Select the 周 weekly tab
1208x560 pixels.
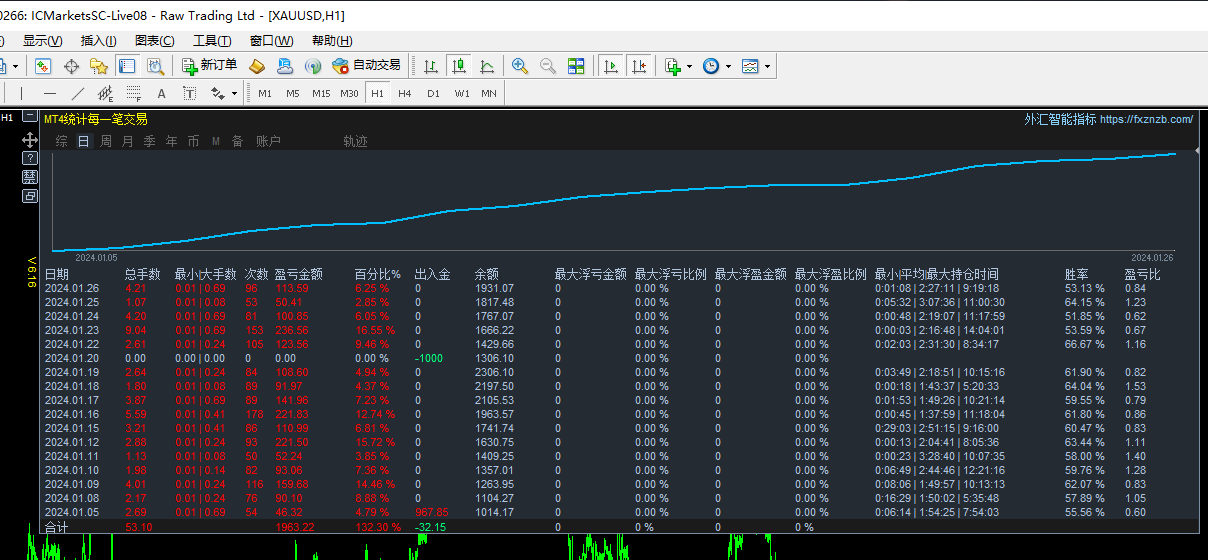click(106, 141)
